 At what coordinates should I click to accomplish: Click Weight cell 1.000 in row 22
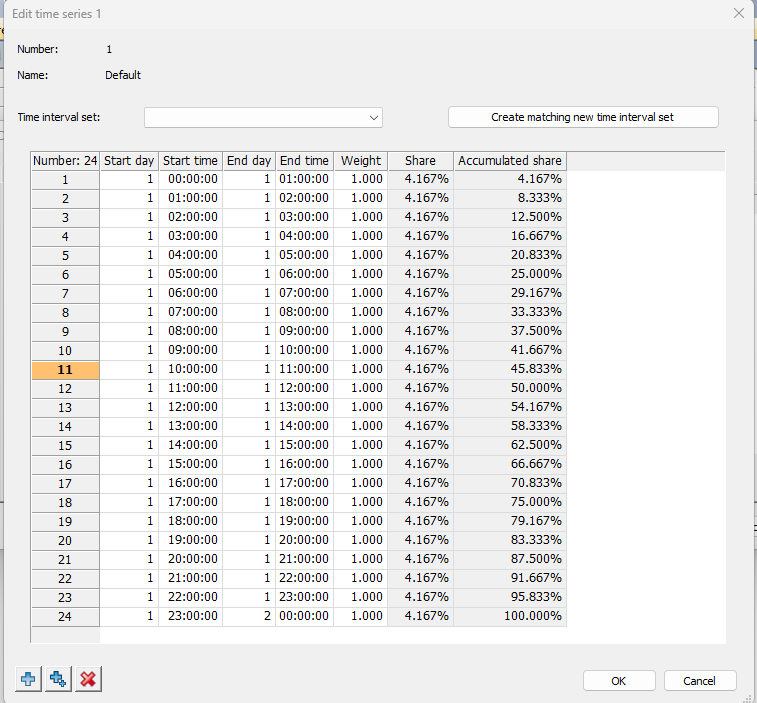point(361,578)
